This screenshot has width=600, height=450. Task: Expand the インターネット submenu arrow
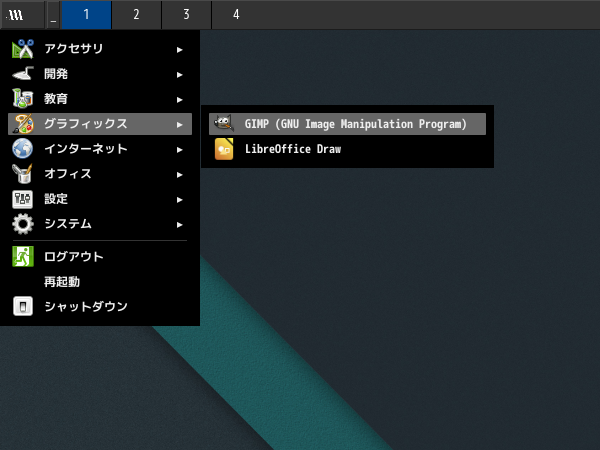tap(179, 150)
